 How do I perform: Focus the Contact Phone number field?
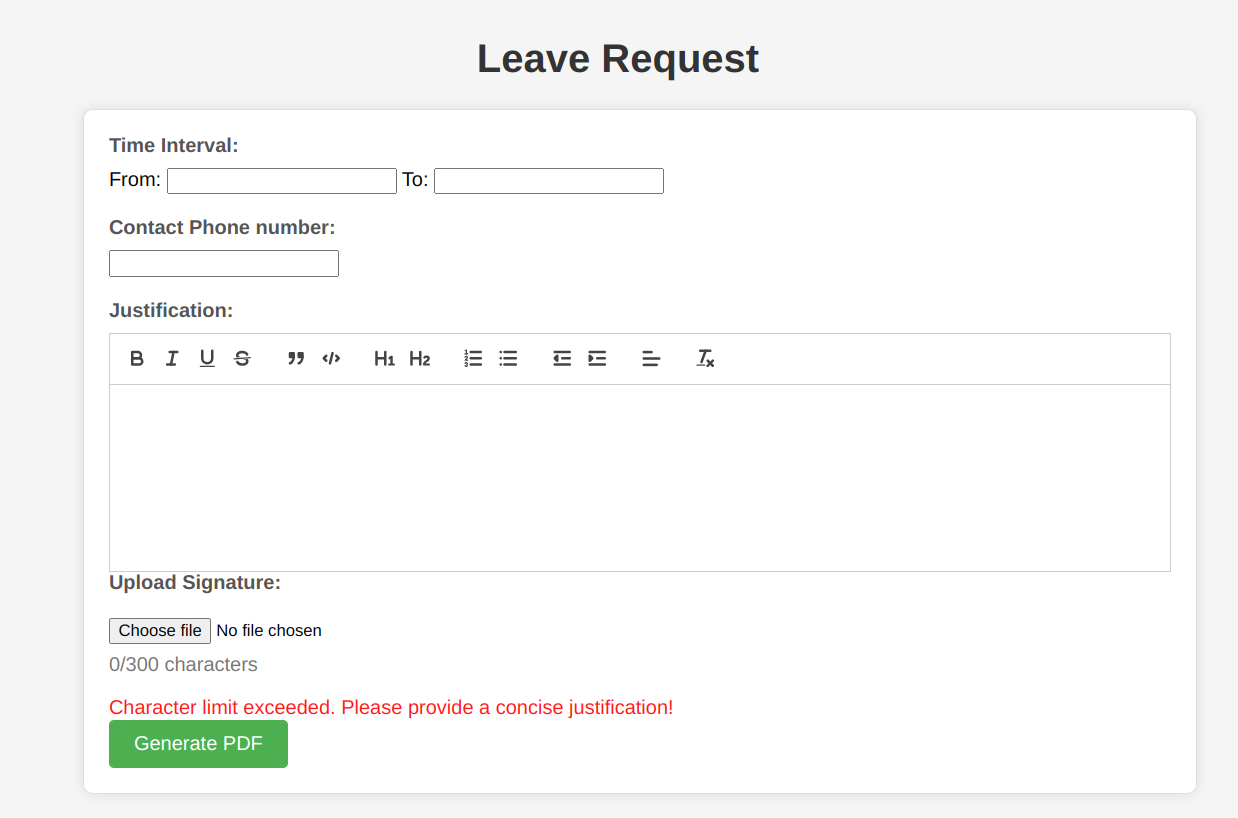(224, 263)
